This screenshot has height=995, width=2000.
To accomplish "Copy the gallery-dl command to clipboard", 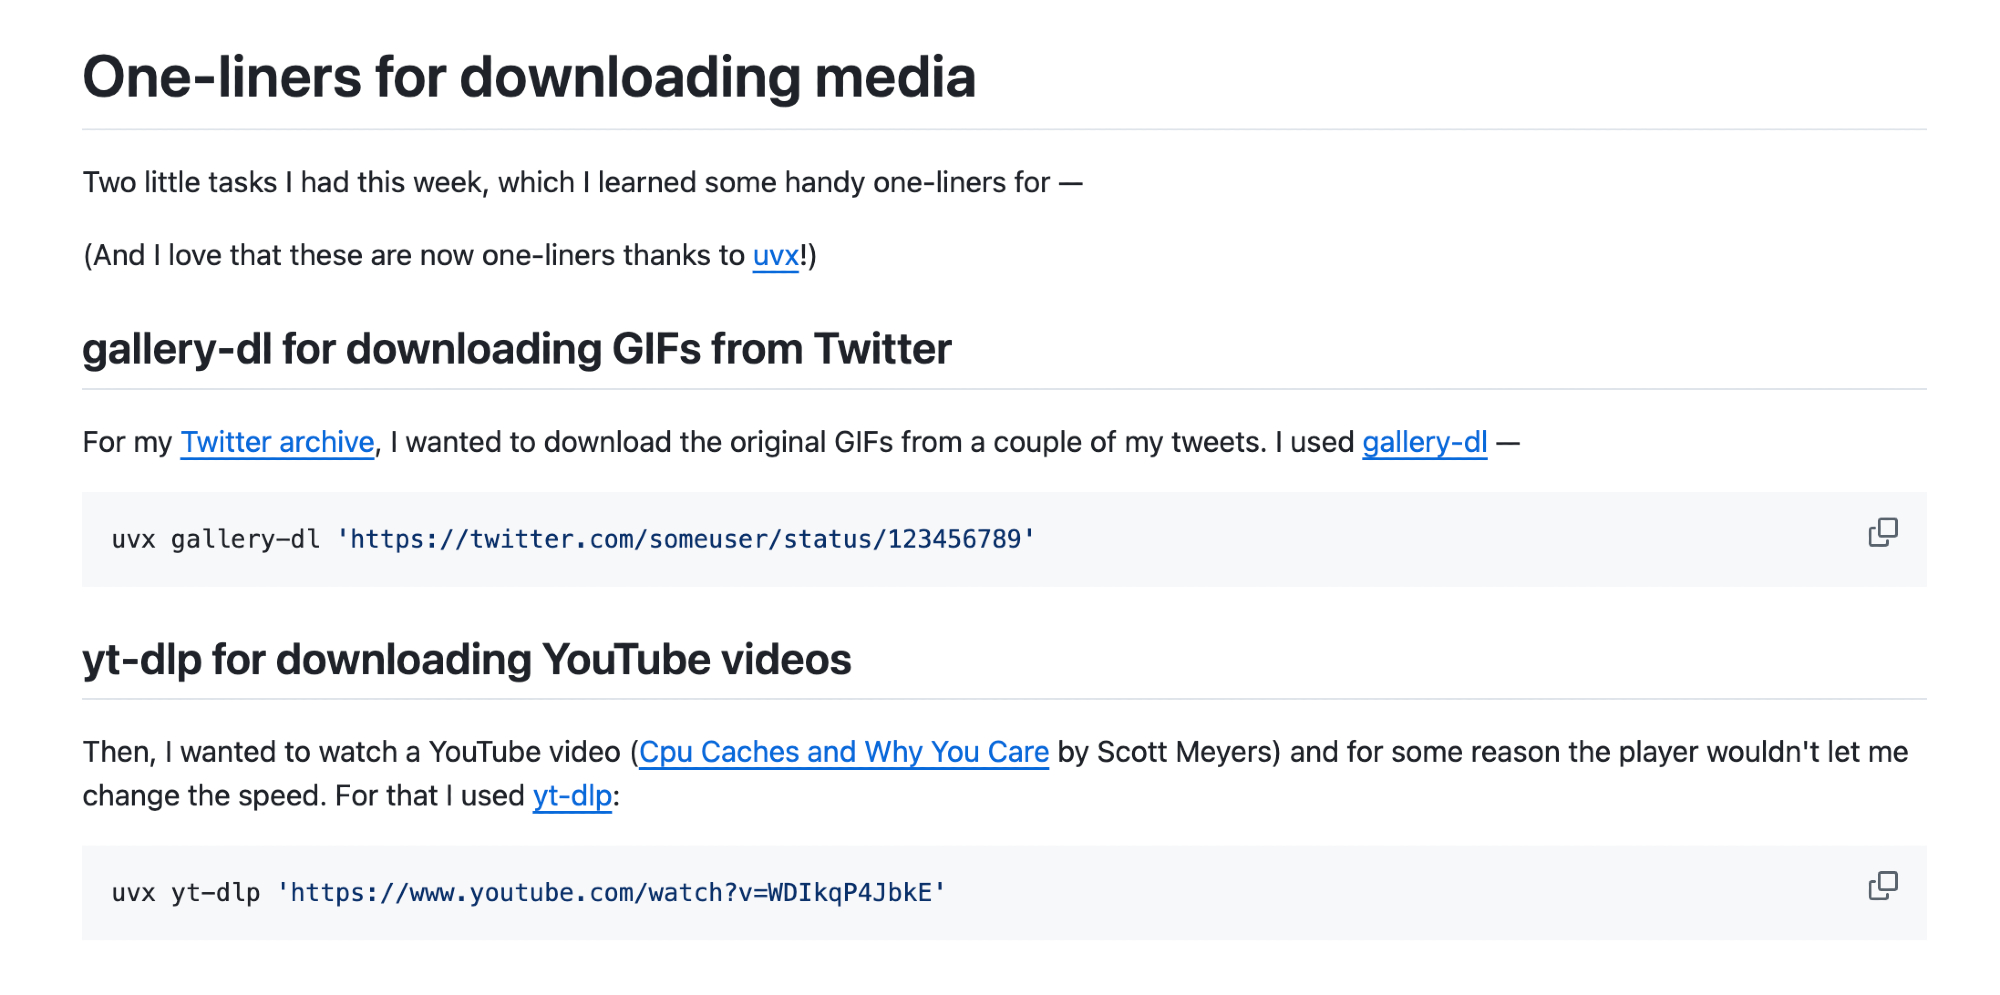I will 1882,533.
